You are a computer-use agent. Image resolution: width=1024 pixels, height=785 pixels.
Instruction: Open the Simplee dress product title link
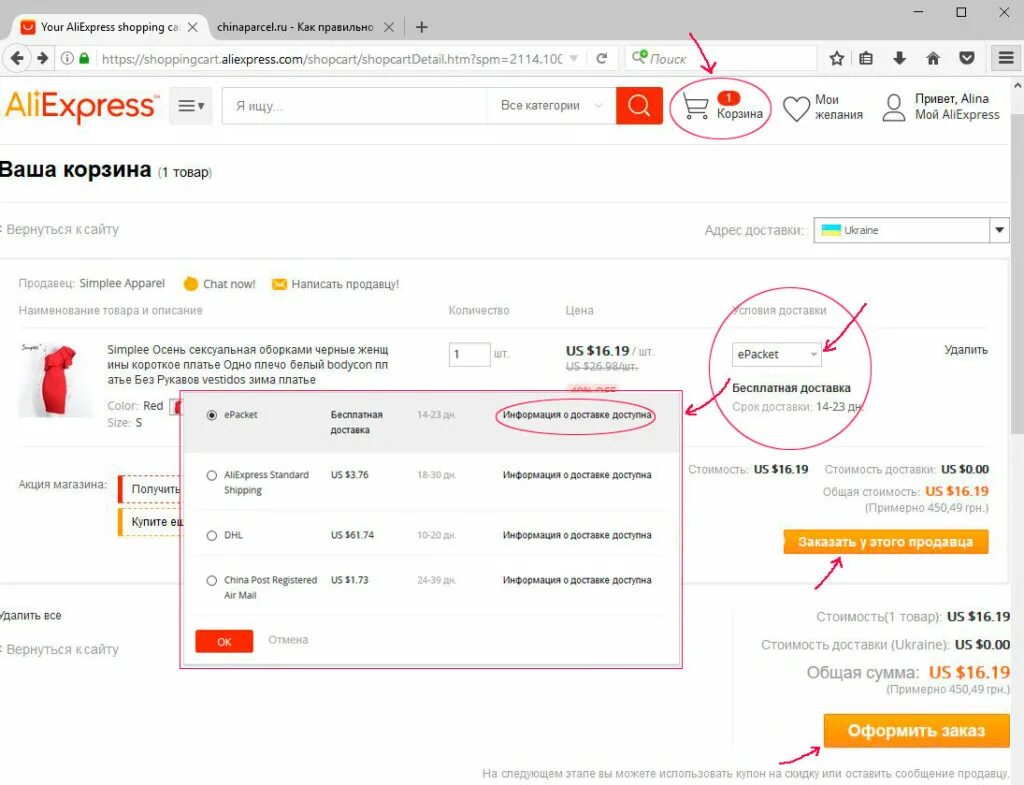[248, 364]
